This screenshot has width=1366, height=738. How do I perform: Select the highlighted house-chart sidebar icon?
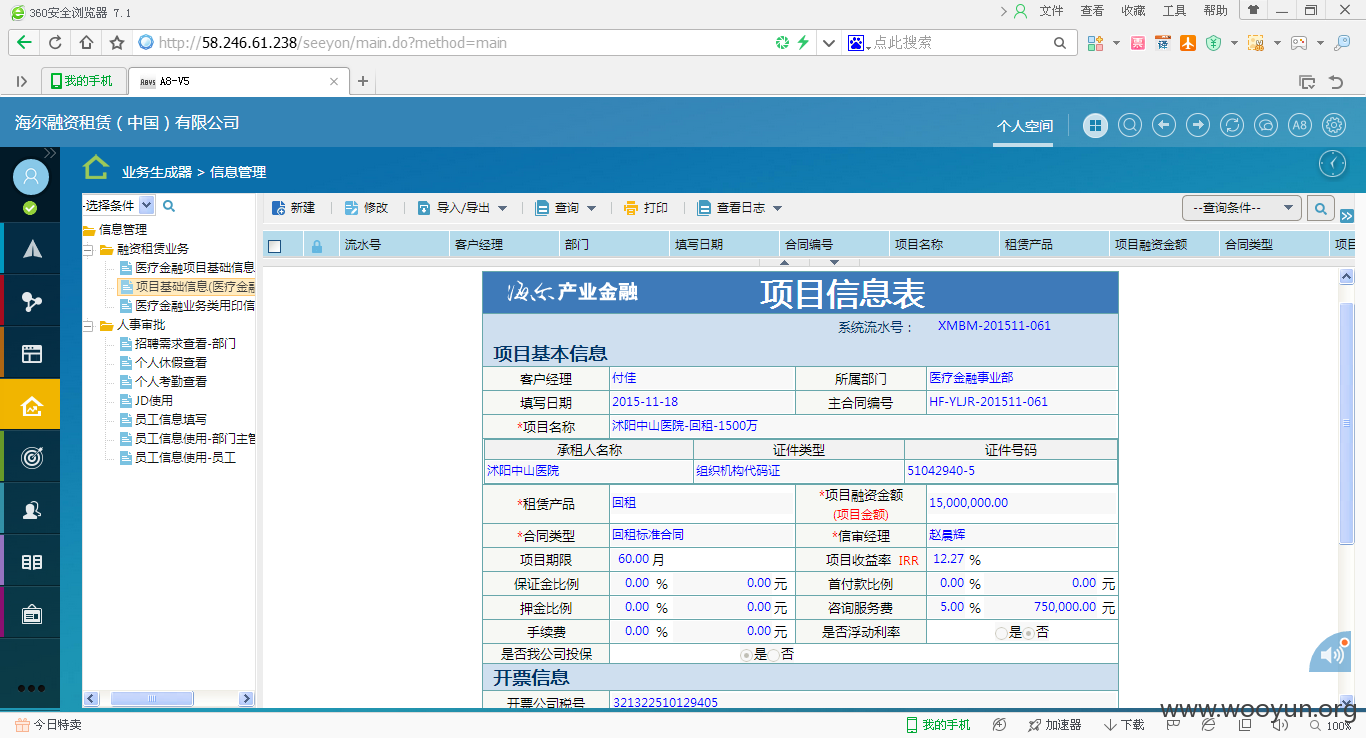(31, 405)
